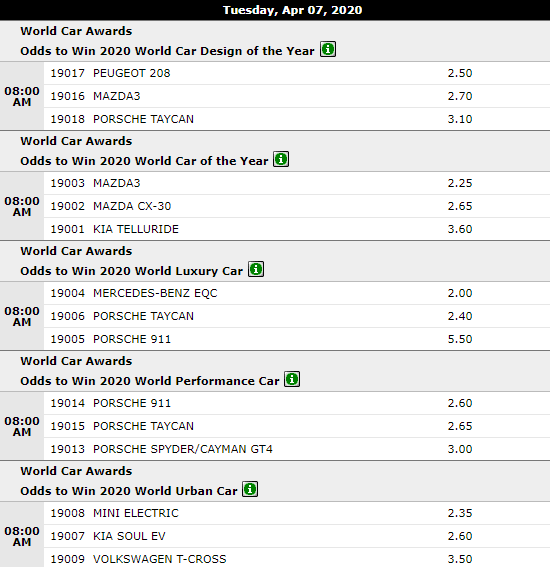Image resolution: width=550 pixels, height=567 pixels.
Task: Select 2.60 odds for 19014 Porsche 911
Action: (460, 403)
